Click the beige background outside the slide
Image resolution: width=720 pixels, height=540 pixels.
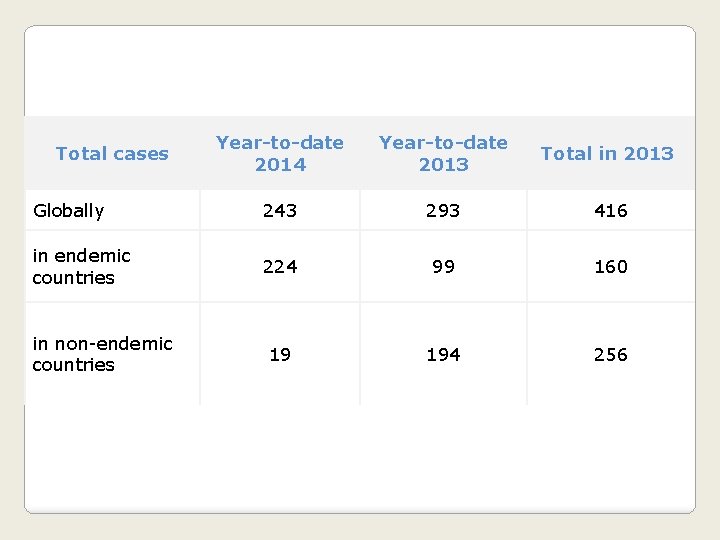pyautogui.click(x=708, y=270)
